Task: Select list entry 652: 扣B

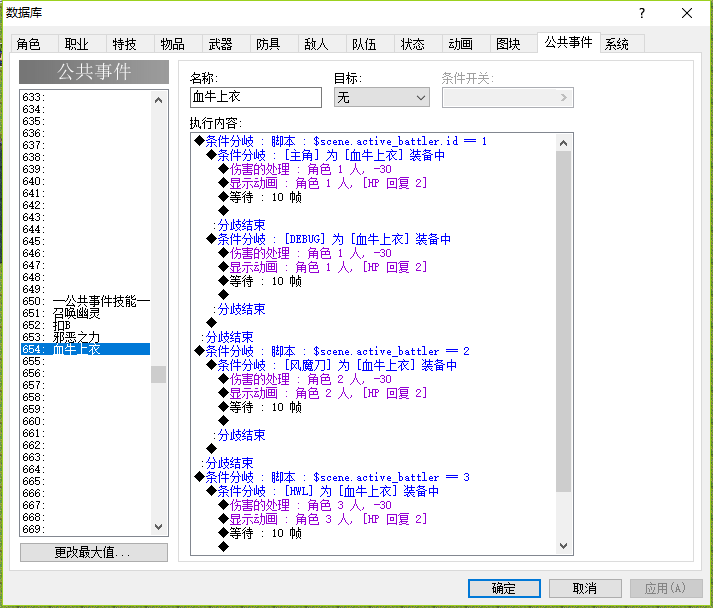Action: [x=86, y=325]
